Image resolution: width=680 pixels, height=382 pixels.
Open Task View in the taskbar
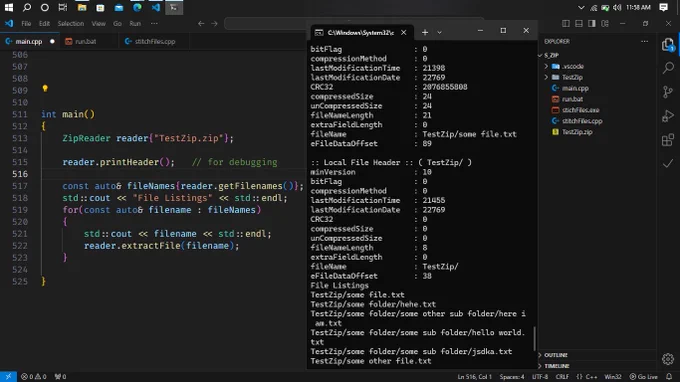63,7
